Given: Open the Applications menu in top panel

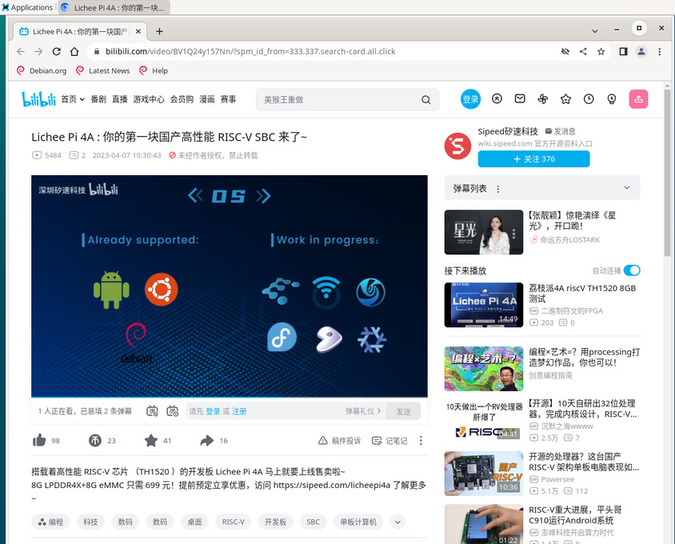Looking at the screenshot, I should [x=28, y=7].
